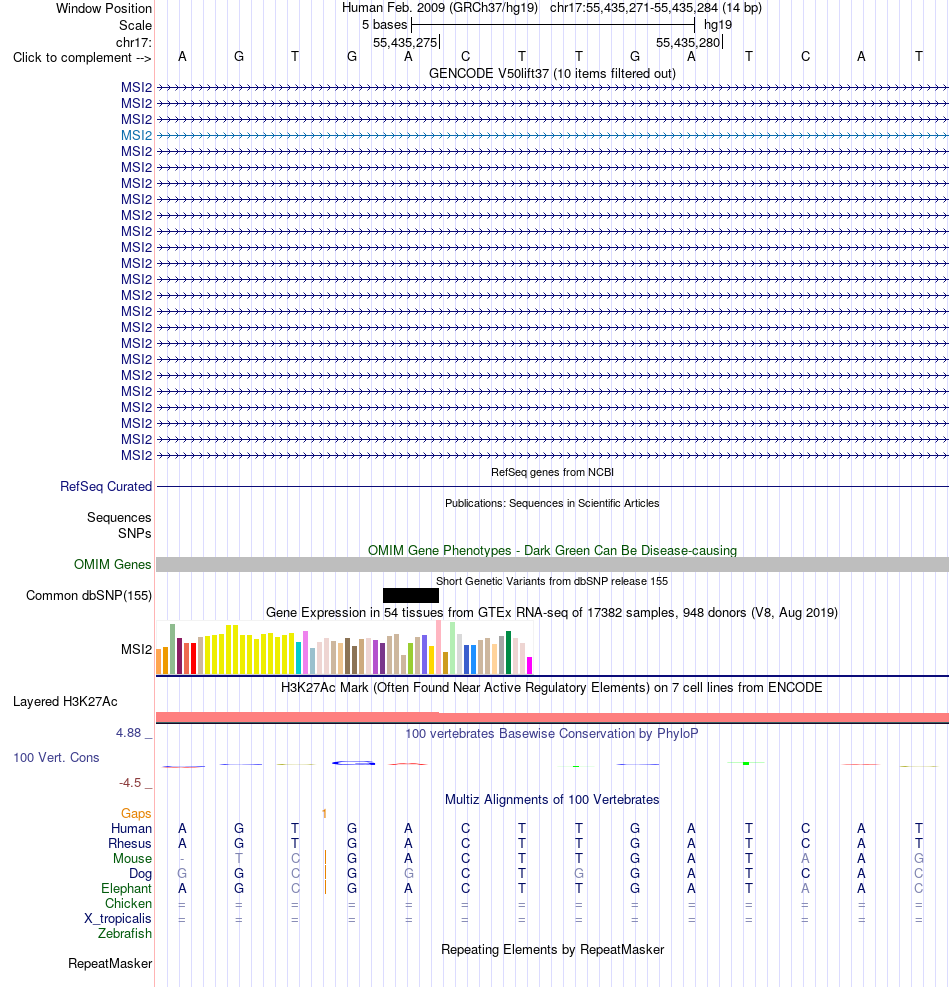Click the dark green GTEx expression bar
Image resolution: width=950 pixels, height=987 pixels.
(509, 653)
